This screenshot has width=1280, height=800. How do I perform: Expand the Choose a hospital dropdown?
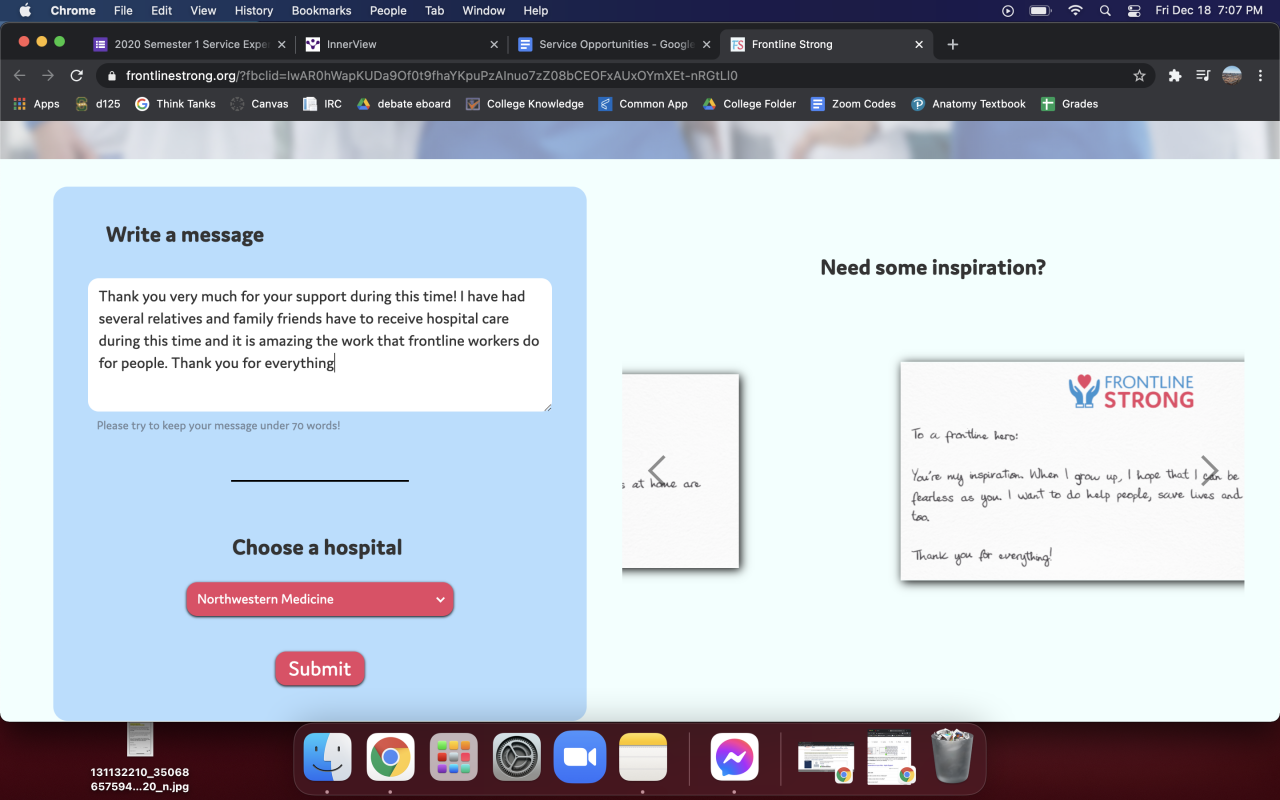click(x=320, y=599)
